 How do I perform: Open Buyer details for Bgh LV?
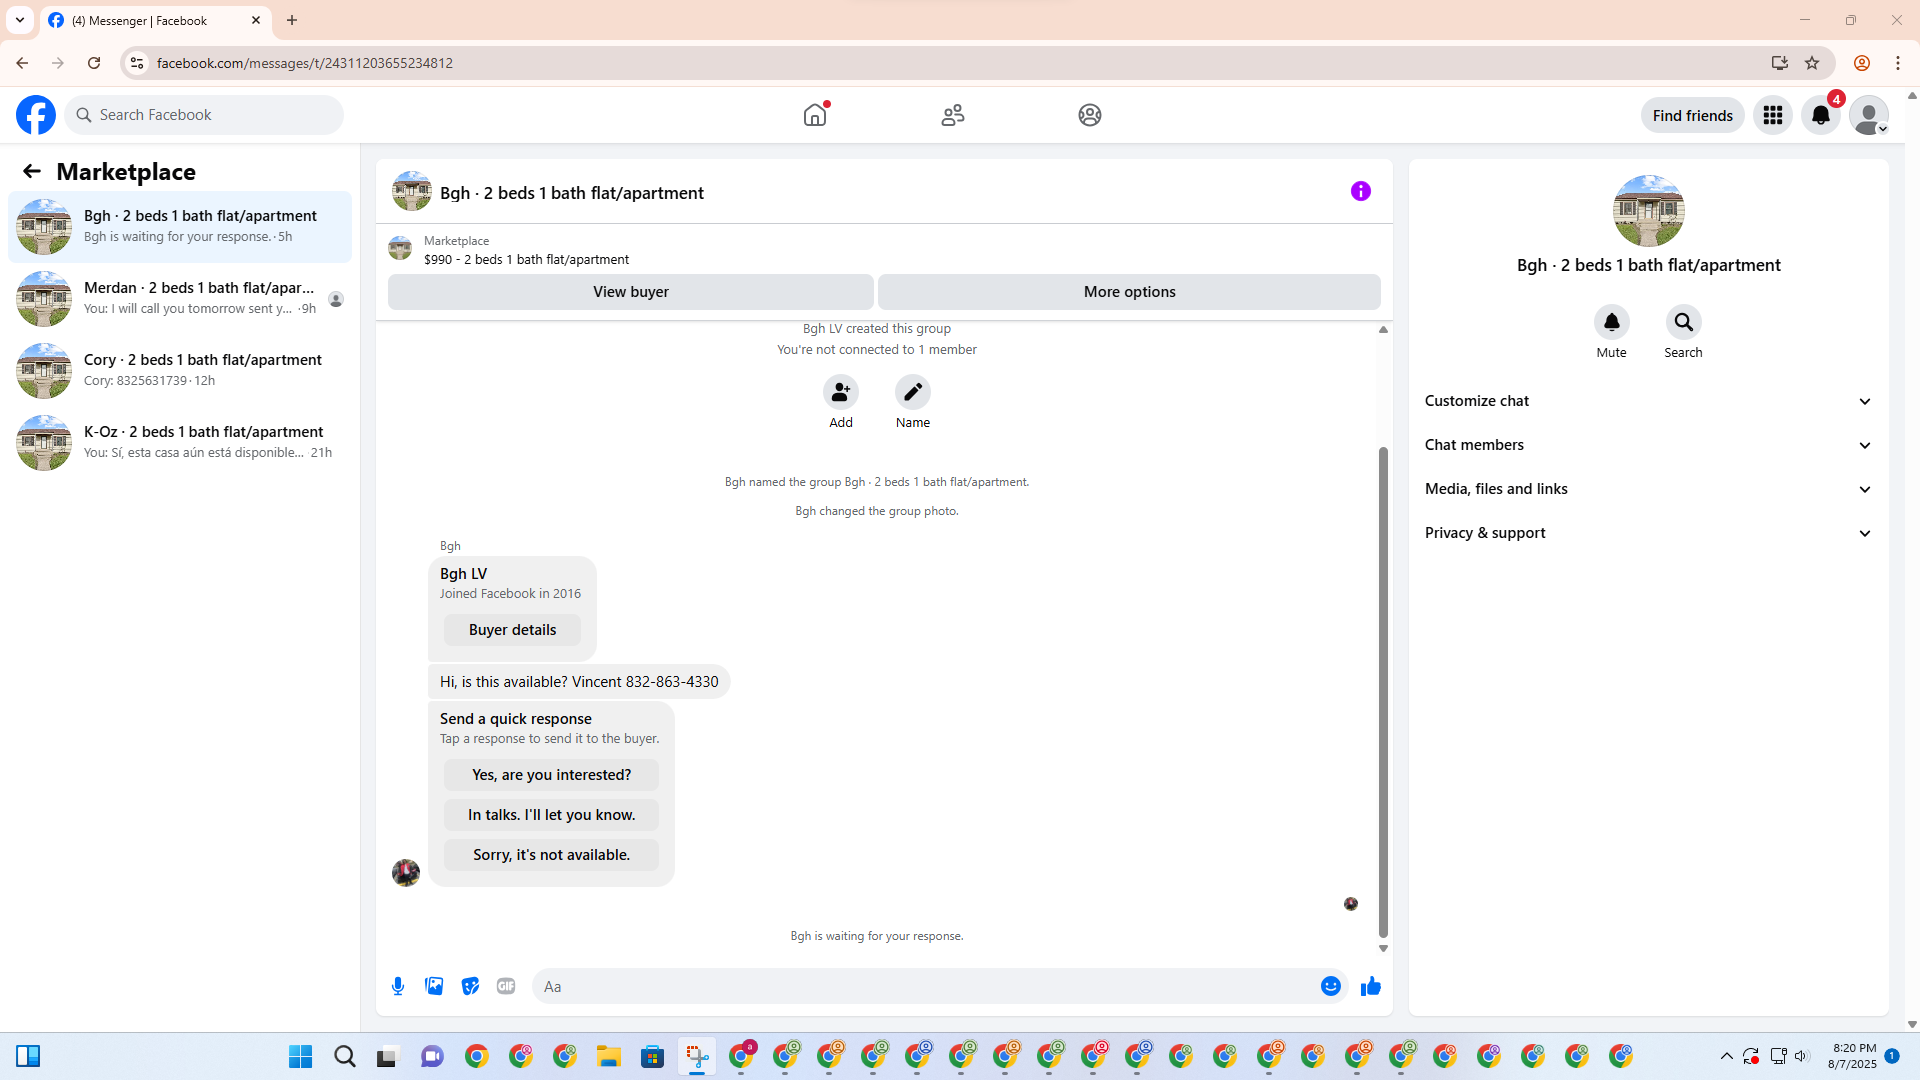[512, 630]
